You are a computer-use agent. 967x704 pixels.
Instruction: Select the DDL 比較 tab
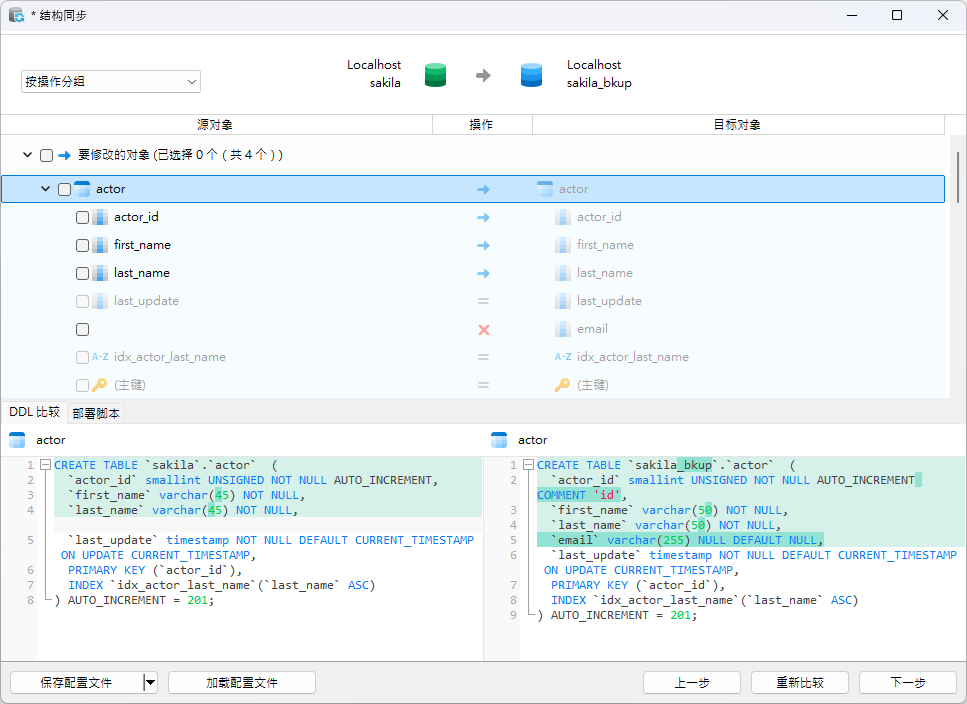[x=34, y=412]
